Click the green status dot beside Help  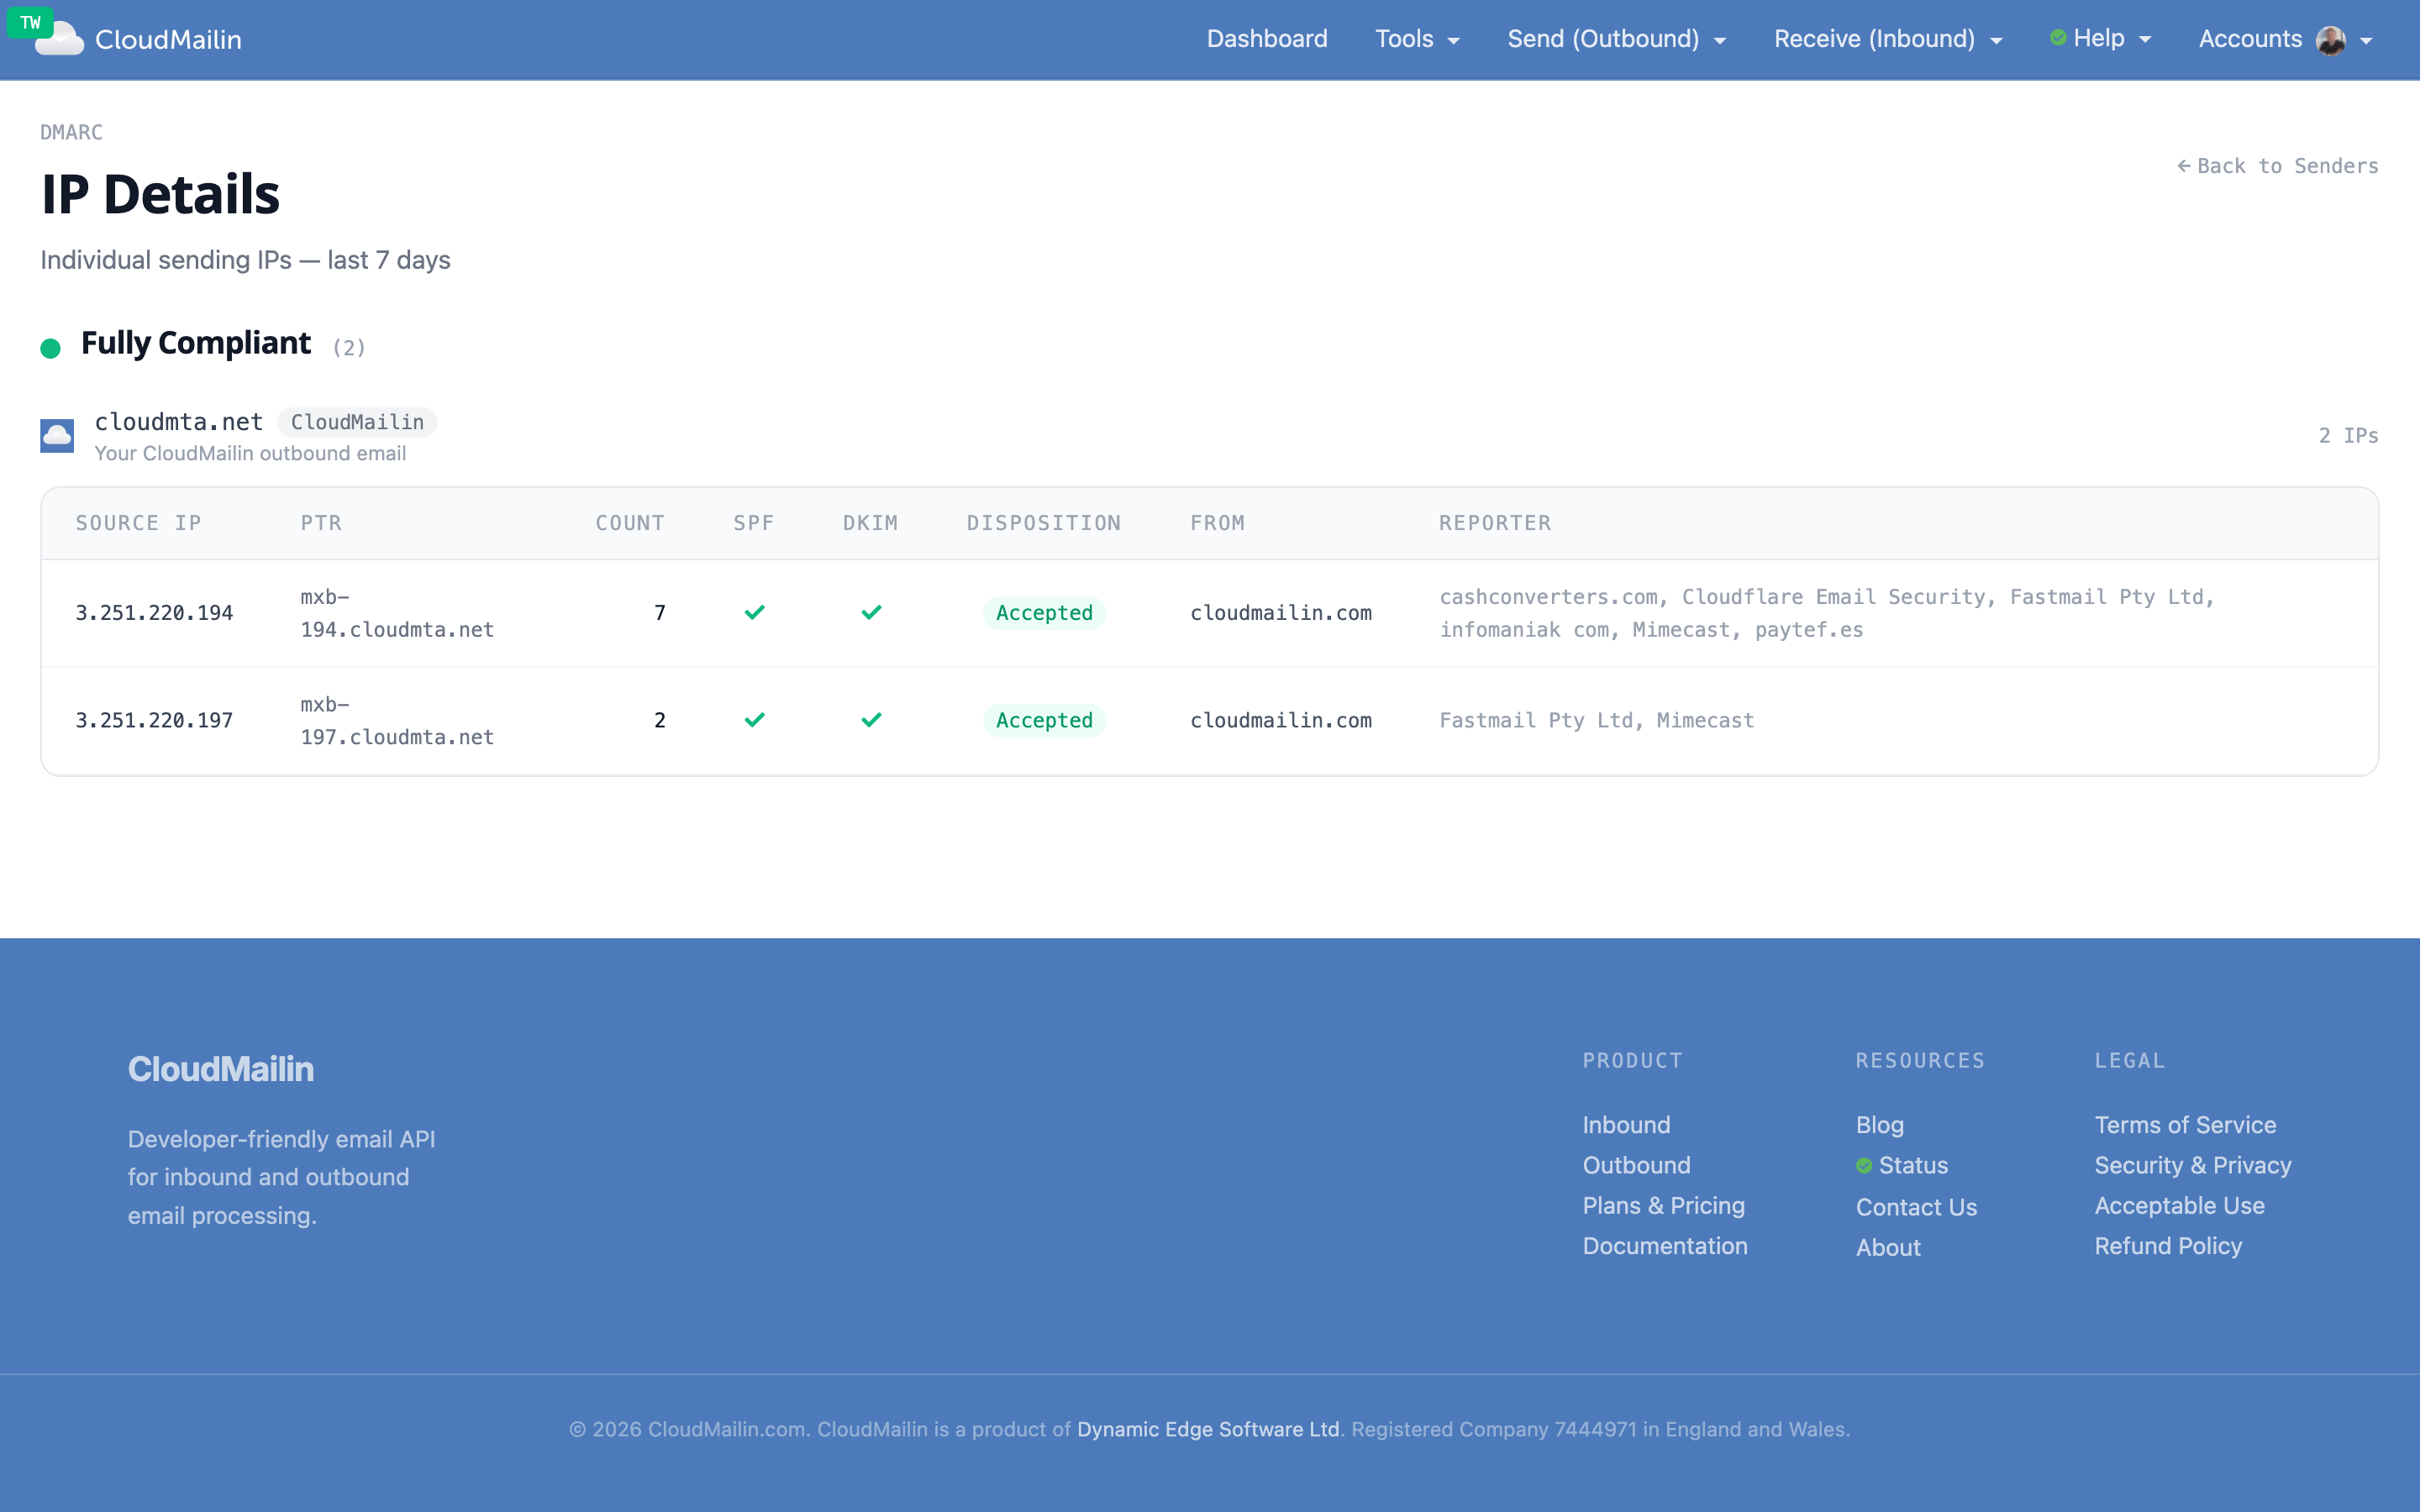(2058, 38)
